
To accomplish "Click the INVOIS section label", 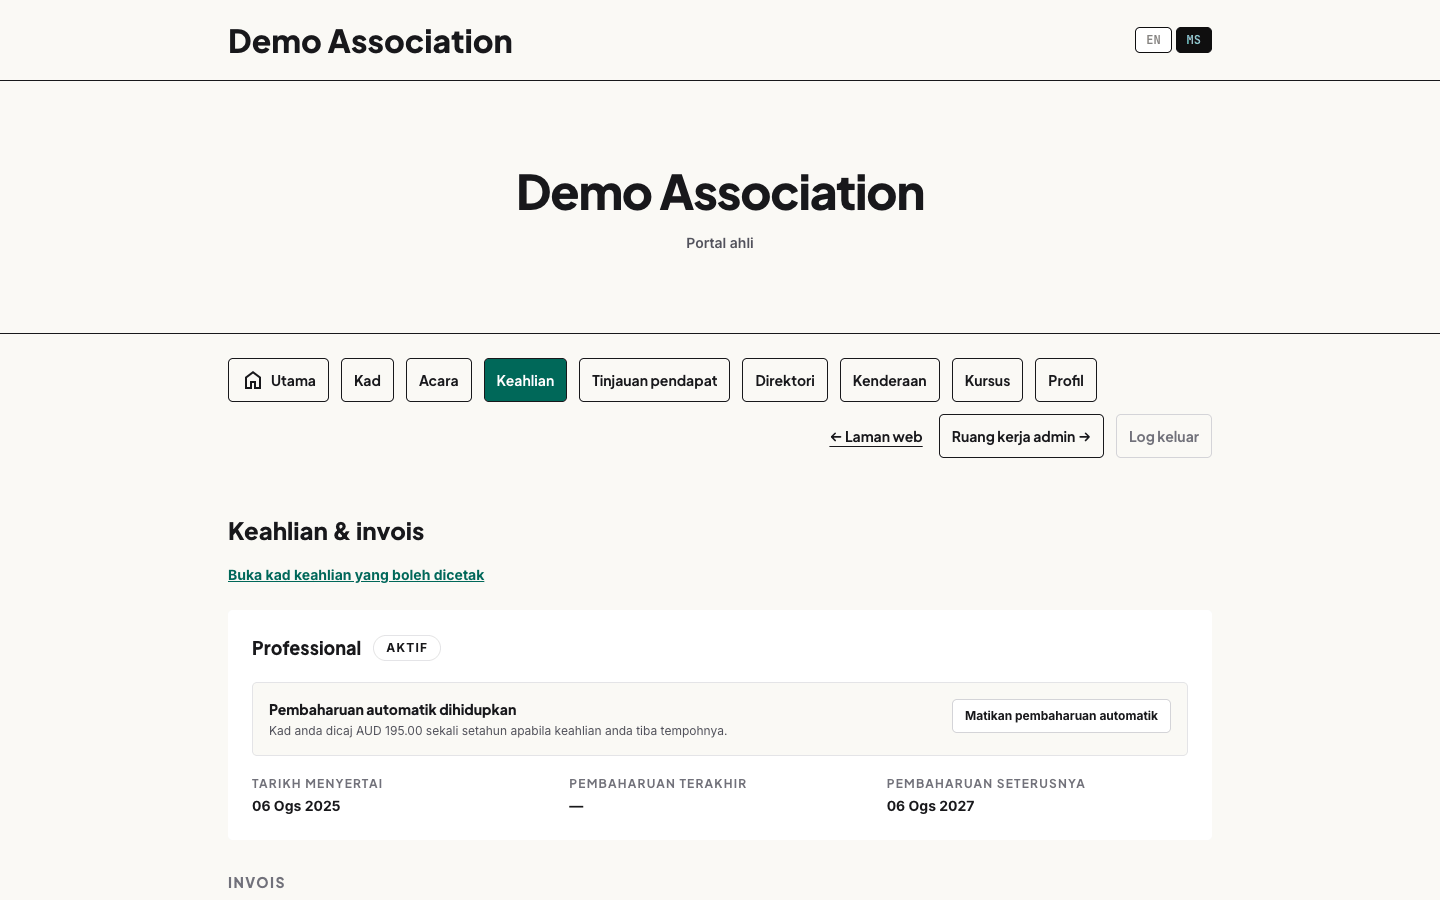I will coord(257,883).
